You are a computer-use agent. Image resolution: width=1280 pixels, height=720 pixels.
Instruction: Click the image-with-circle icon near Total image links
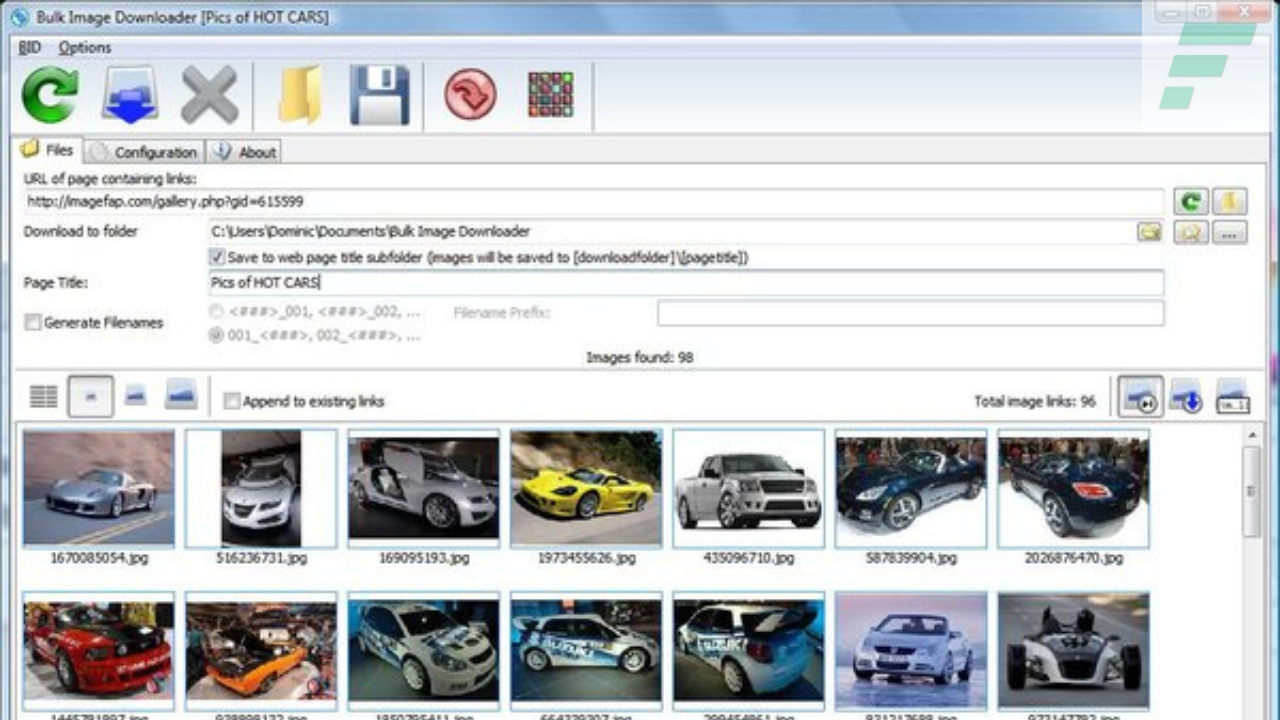click(x=1141, y=396)
